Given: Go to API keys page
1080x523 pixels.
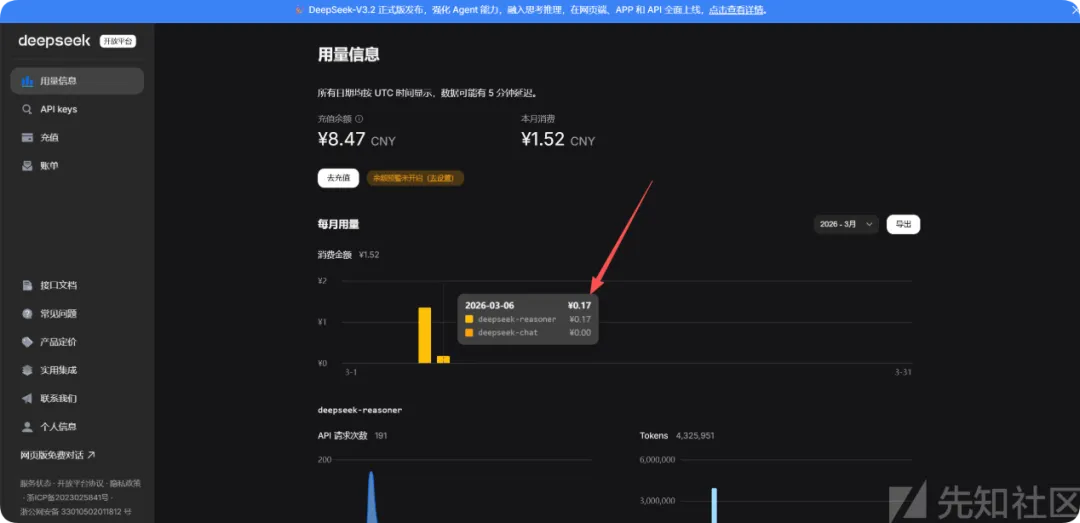Looking at the screenshot, I should pyautogui.click(x=77, y=110).
